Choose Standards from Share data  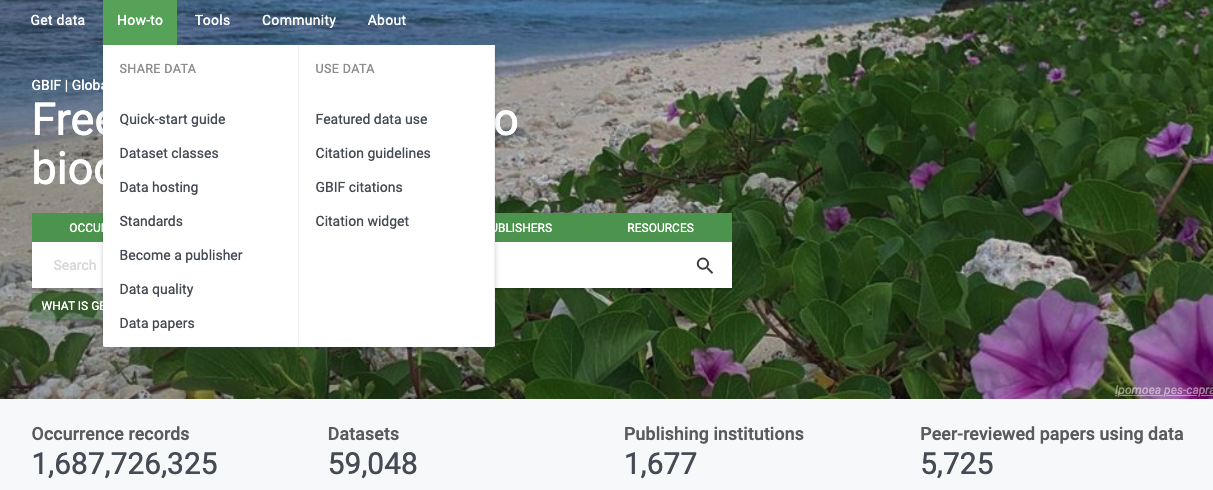pyautogui.click(x=151, y=221)
